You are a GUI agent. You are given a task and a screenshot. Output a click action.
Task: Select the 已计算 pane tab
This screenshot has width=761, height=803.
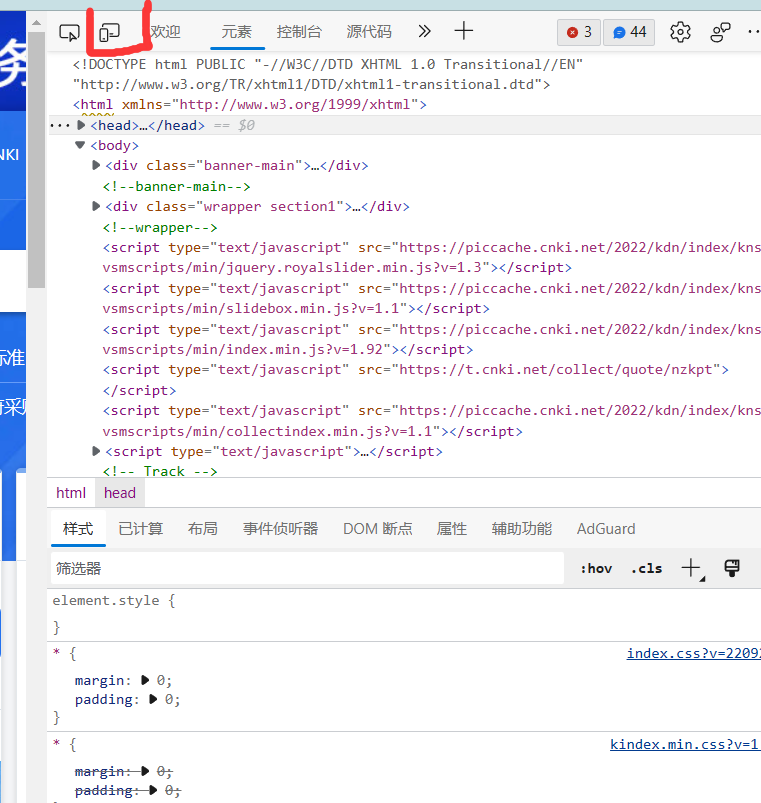tap(140, 529)
